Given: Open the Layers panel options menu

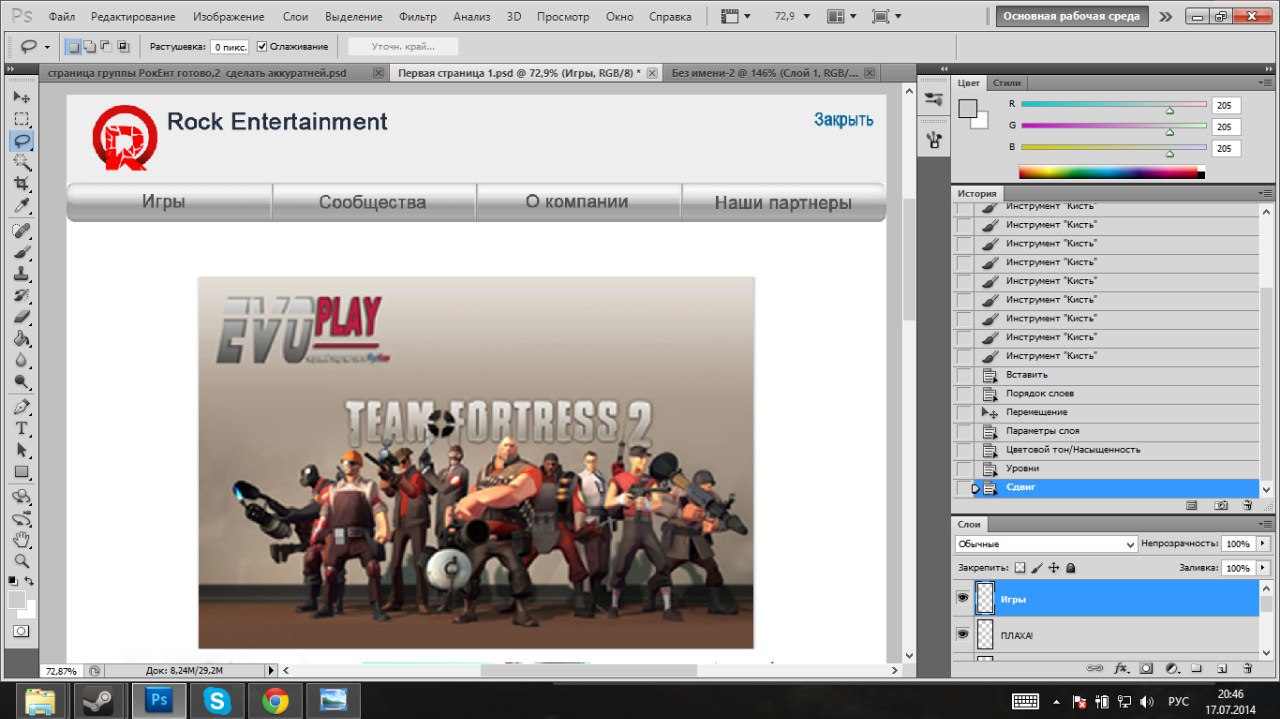Looking at the screenshot, I should [1266, 524].
